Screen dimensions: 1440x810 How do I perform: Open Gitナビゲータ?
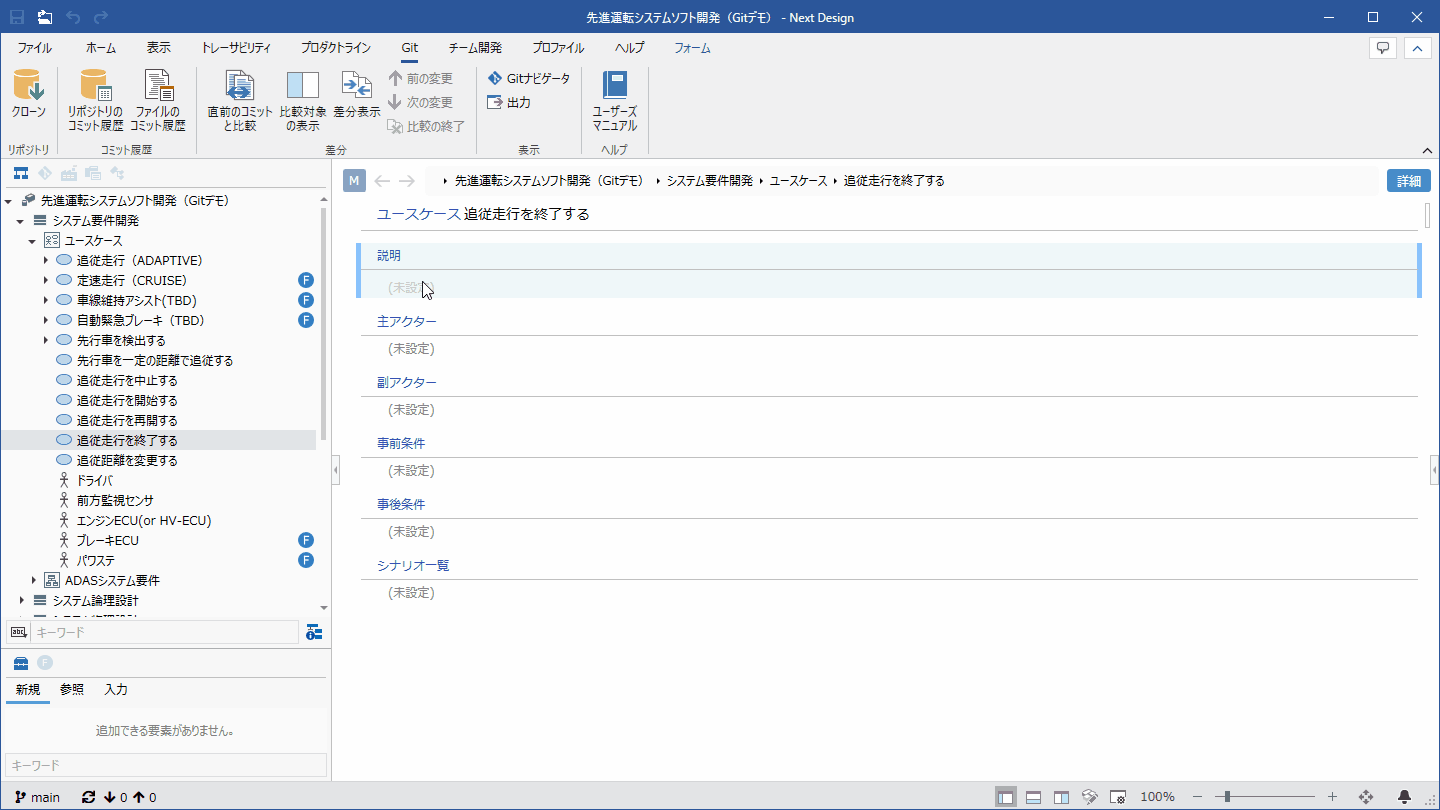point(529,78)
